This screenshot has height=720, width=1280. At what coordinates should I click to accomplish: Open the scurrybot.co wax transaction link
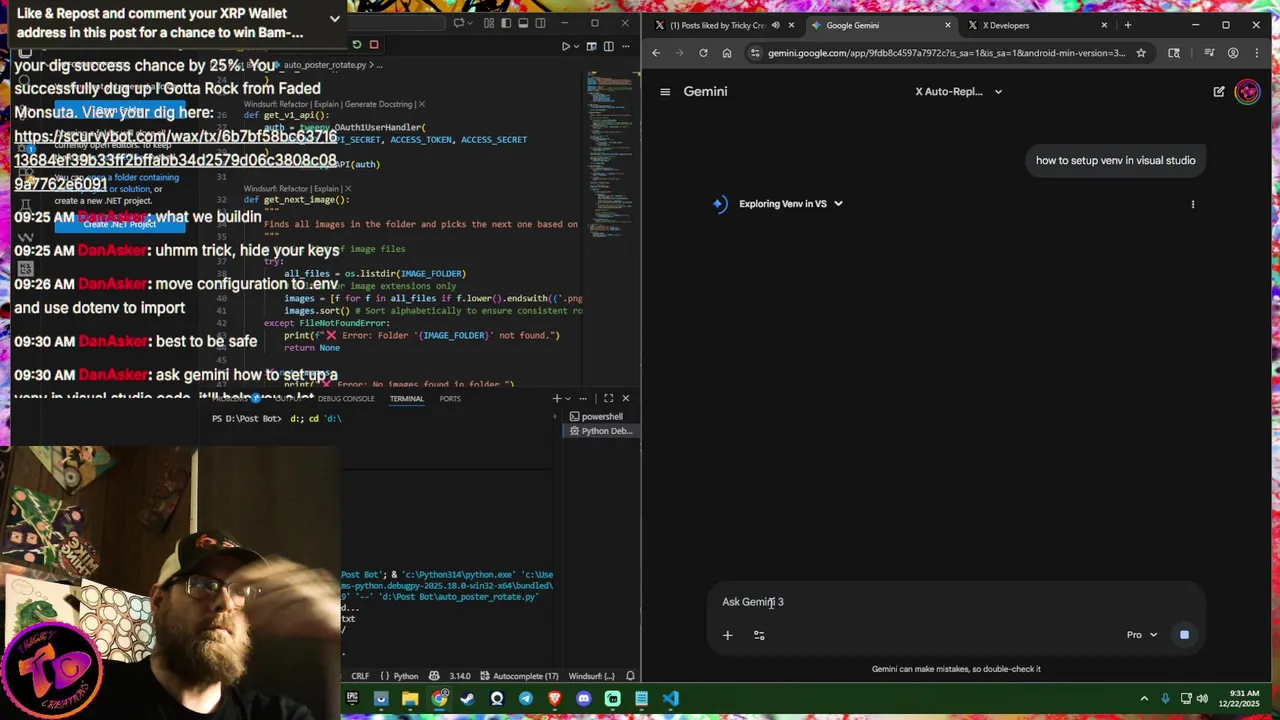175,160
